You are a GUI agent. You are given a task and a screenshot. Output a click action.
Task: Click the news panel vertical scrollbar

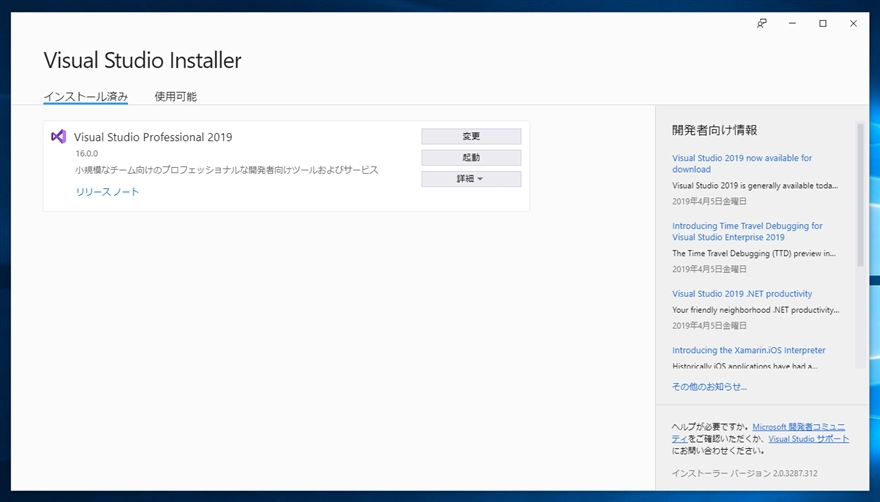860,194
